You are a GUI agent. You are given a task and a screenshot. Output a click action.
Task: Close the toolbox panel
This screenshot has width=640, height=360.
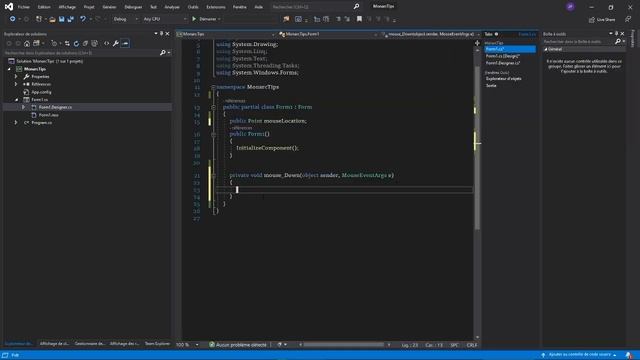pyautogui.click(x=622, y=34)
